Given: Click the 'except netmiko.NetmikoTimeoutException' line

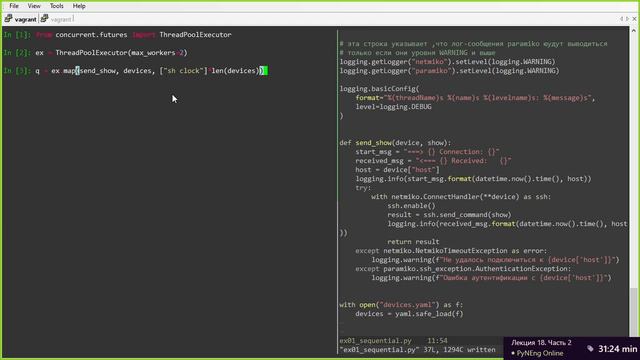Looking at the screenshot, I should [451, 251].
